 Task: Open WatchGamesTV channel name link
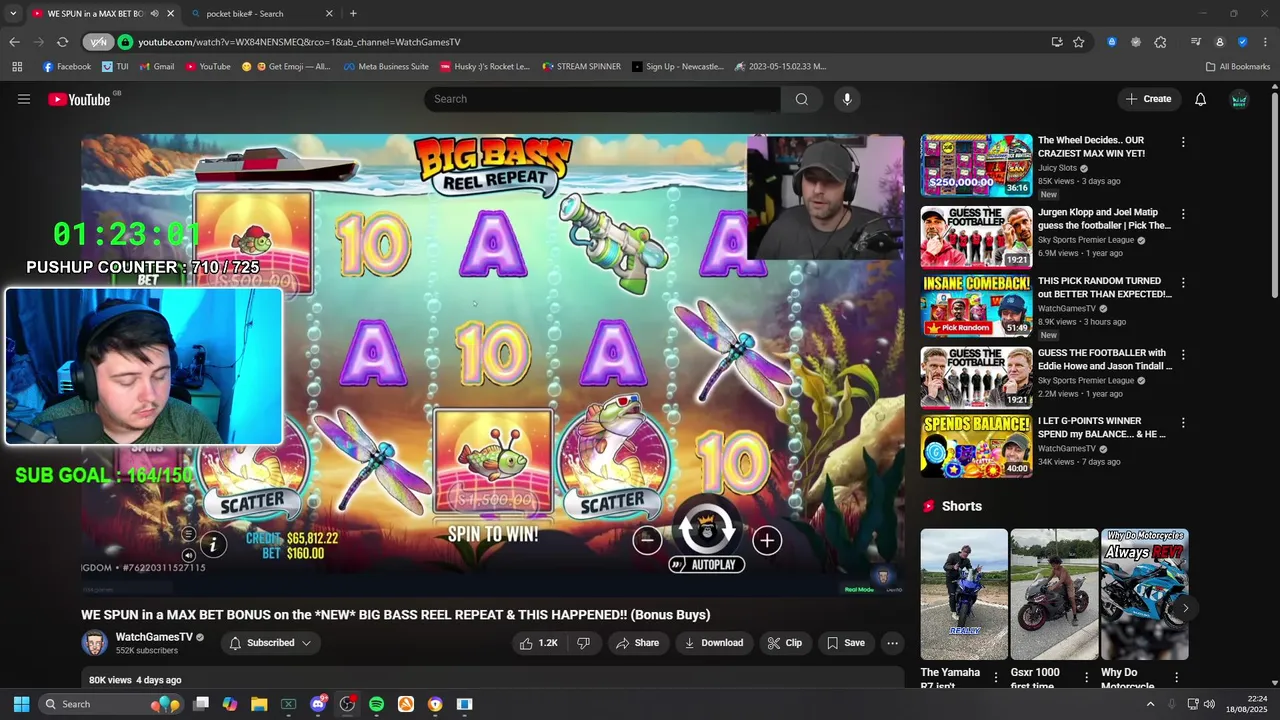tap(154, 637)
